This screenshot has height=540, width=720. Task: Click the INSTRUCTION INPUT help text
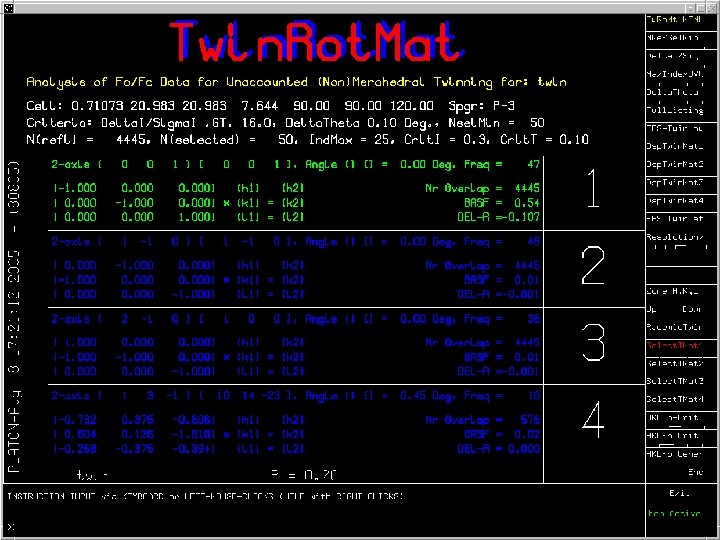205,496
